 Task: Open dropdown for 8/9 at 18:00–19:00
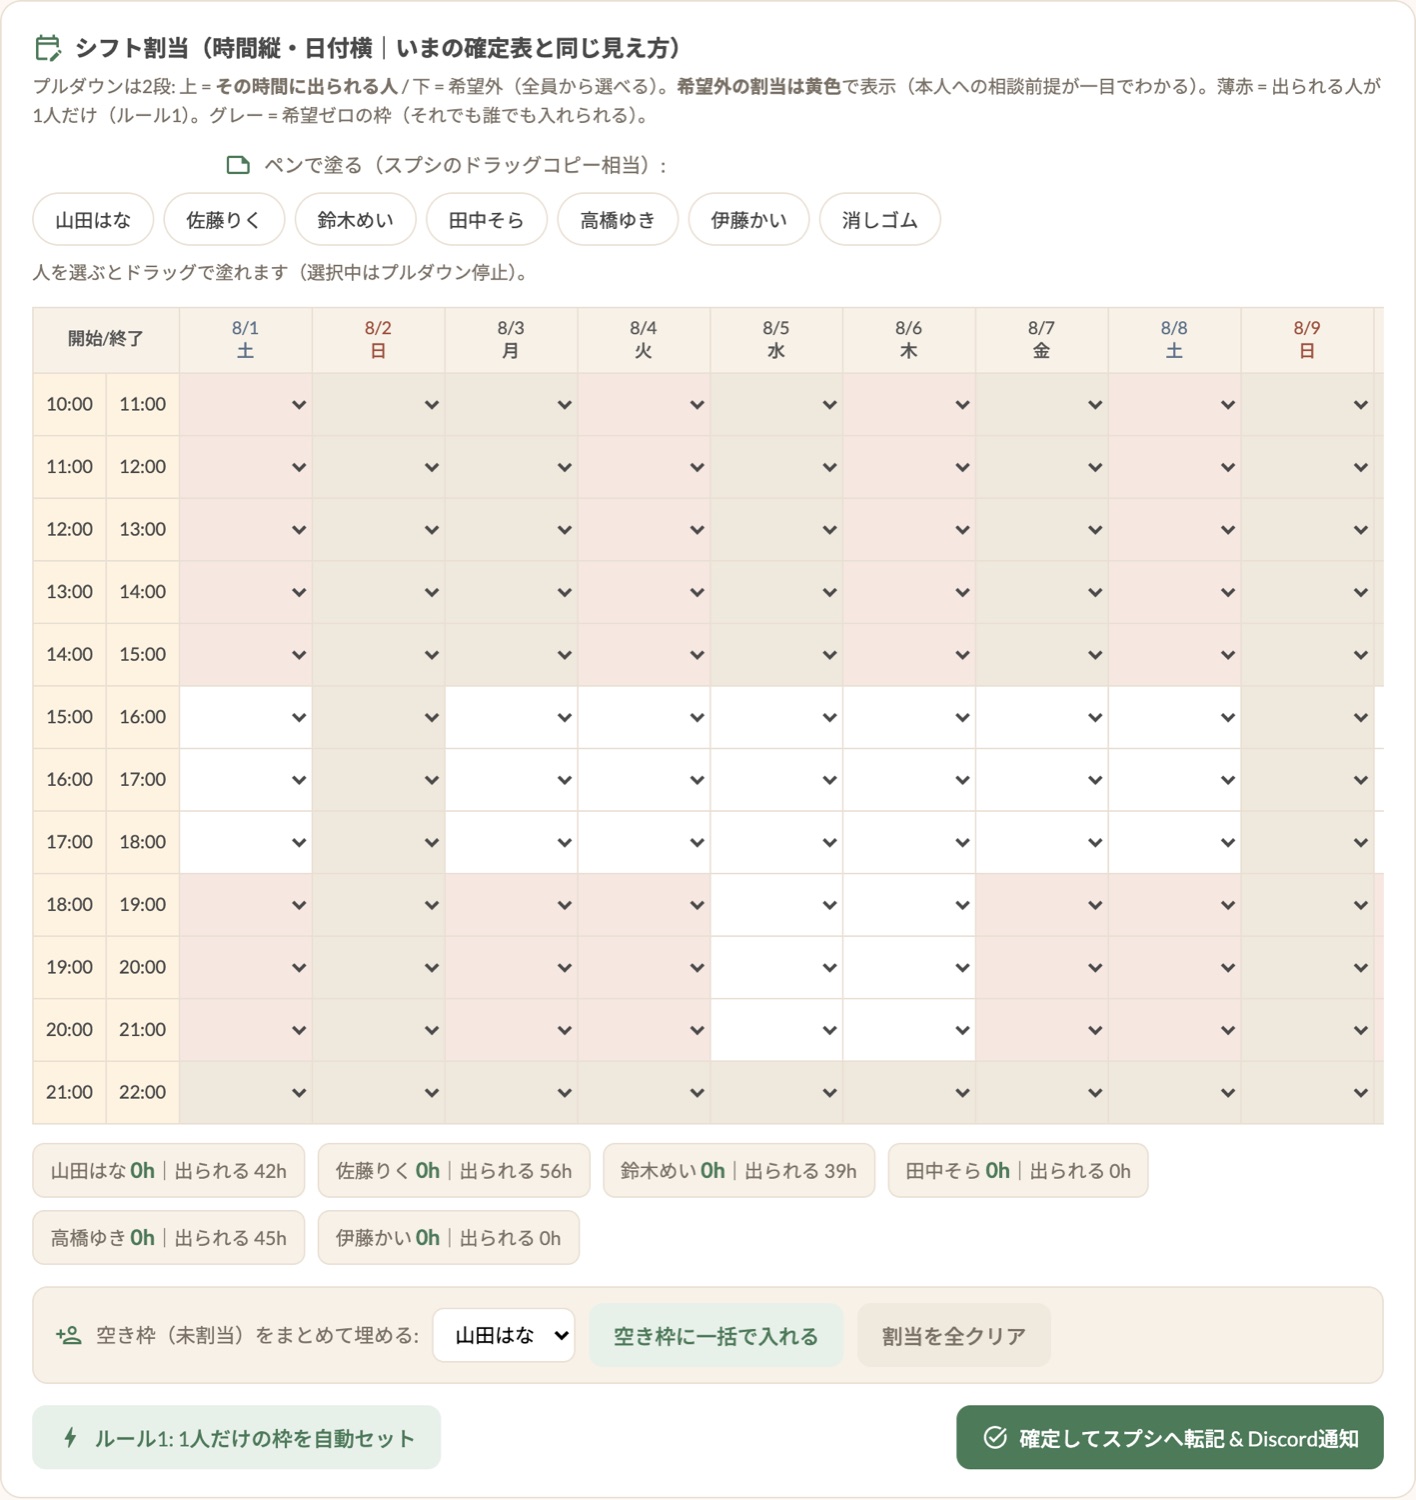coord(1308,905)
